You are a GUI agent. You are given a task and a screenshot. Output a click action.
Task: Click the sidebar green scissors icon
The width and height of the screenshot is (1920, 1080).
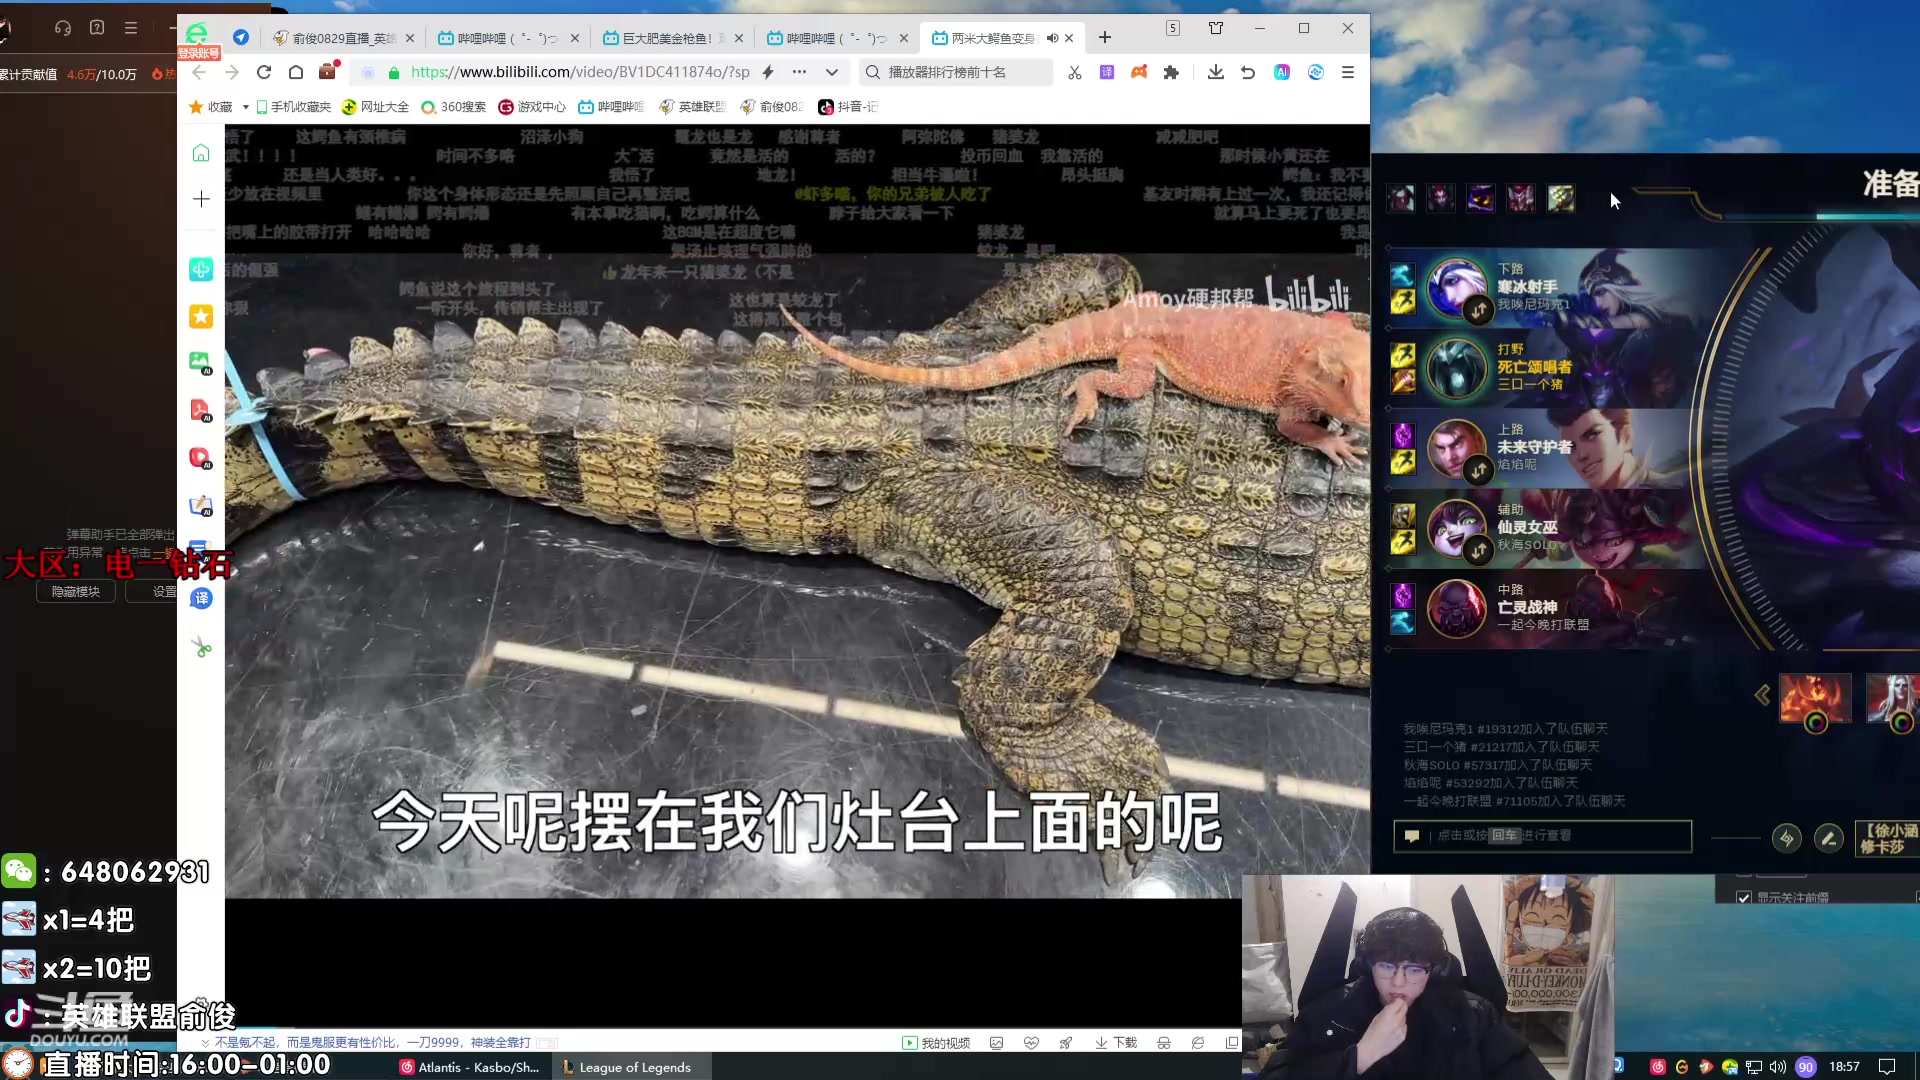pos(201,648)
